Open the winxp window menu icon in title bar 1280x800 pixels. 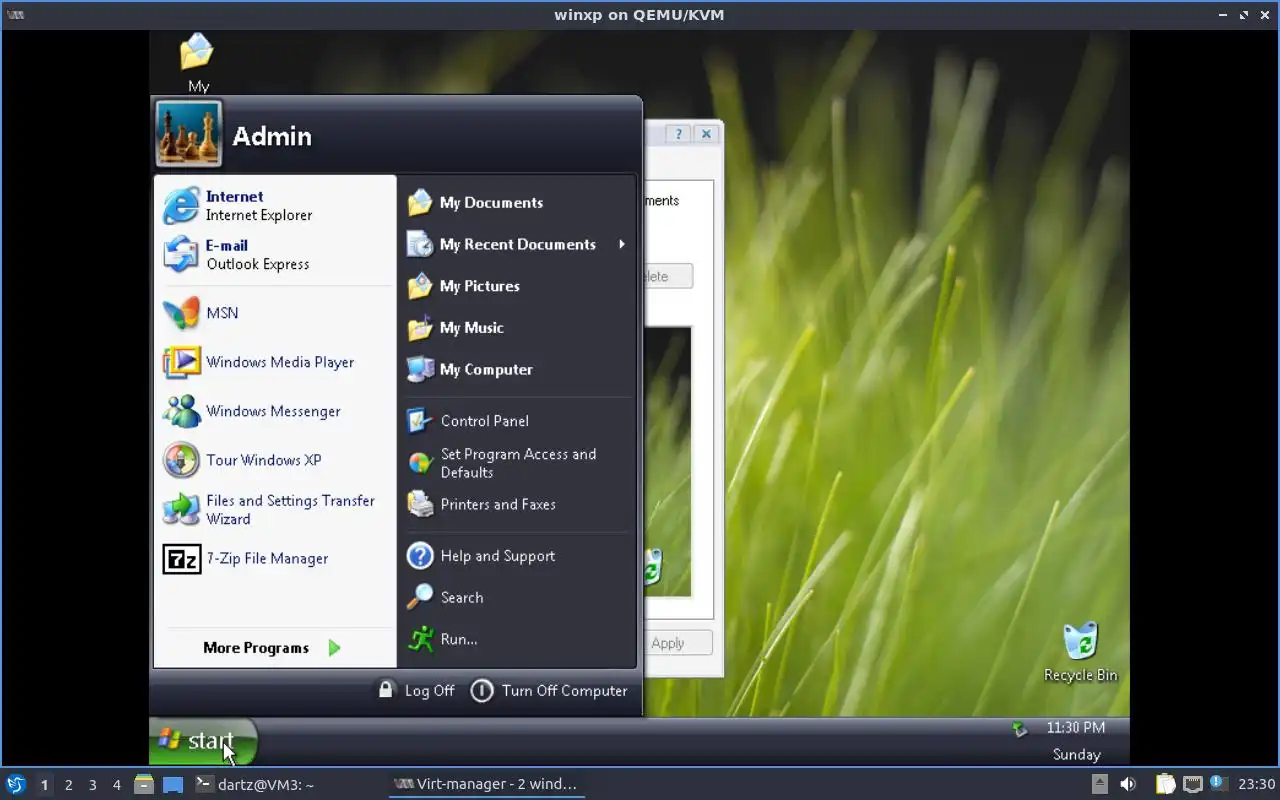pos(15,15)
